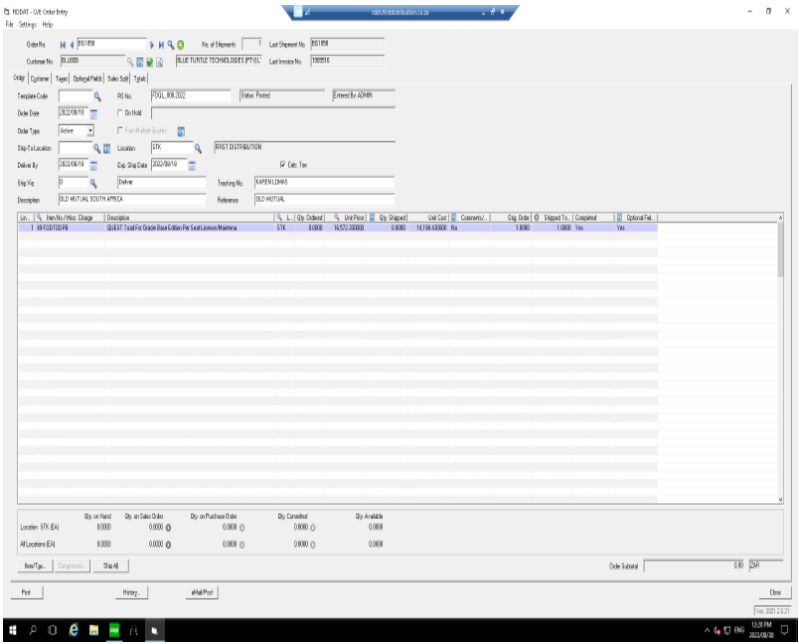Open the Order Date calendar picker

(x=94, y=113)
